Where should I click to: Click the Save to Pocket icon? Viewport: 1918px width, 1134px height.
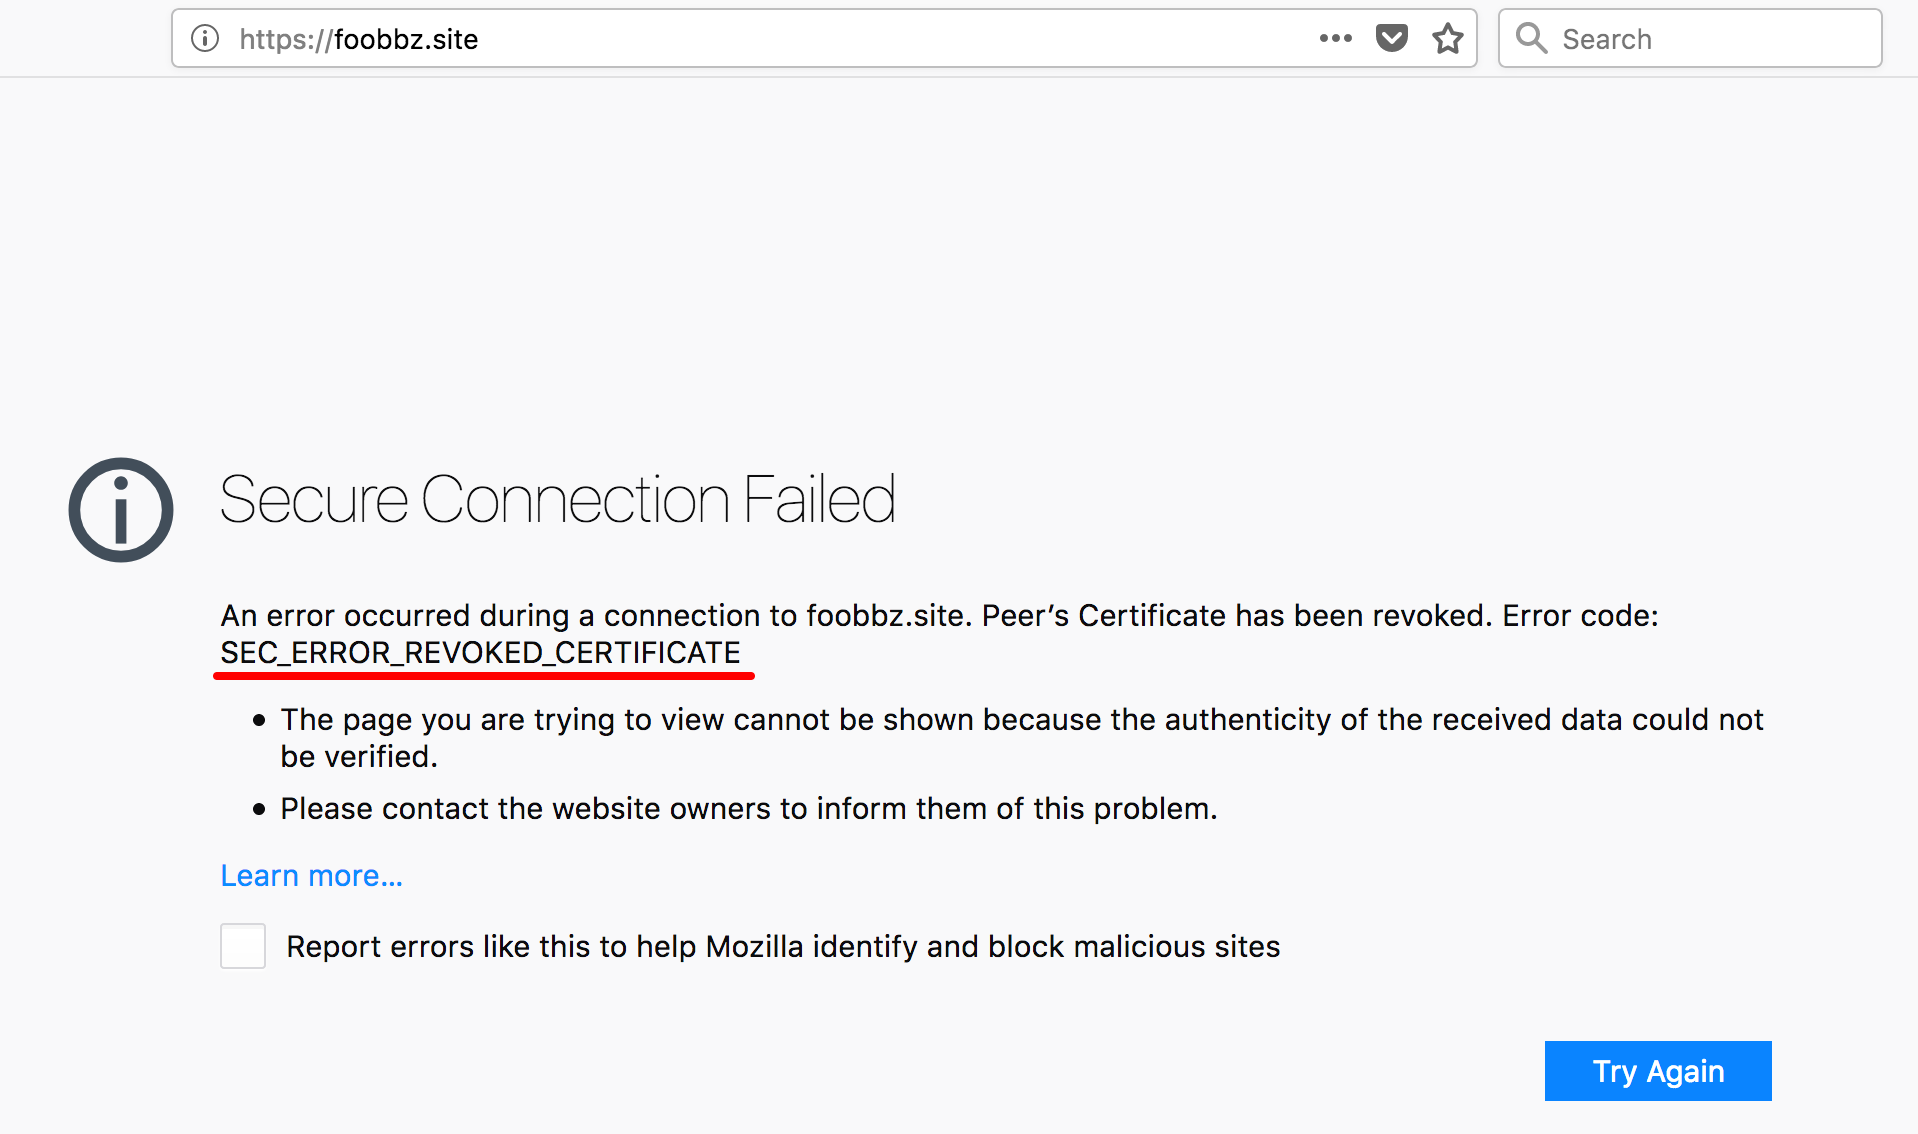[1391, 39]
